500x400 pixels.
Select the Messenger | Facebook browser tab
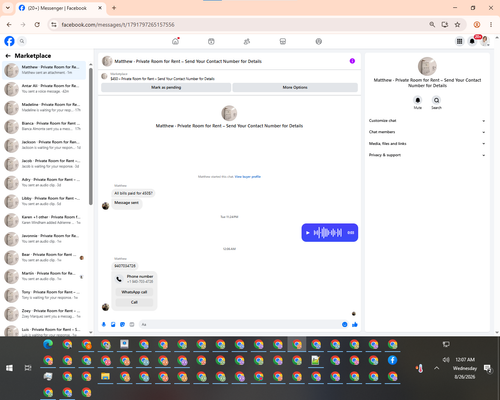[x=60, y=8]
